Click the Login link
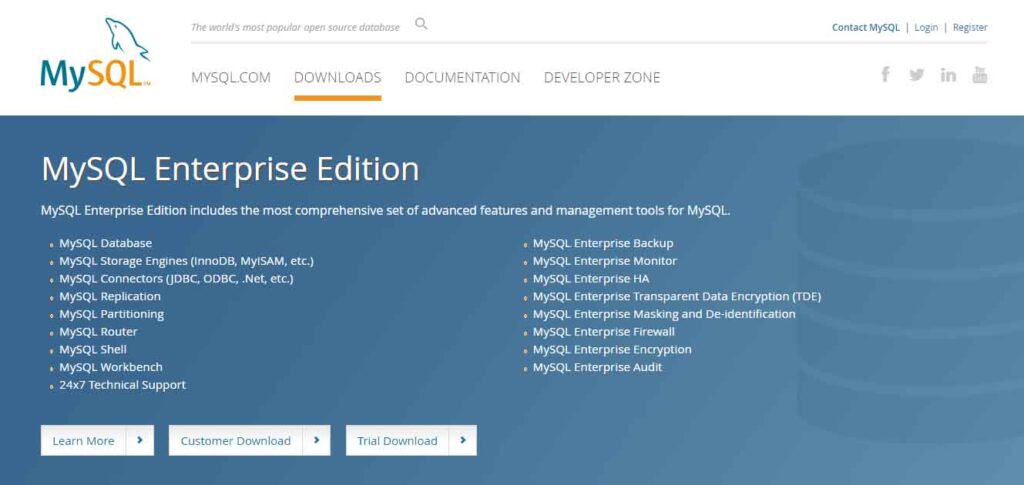The width and height of the screenshot is (1024, 485). tap(926, 27)
